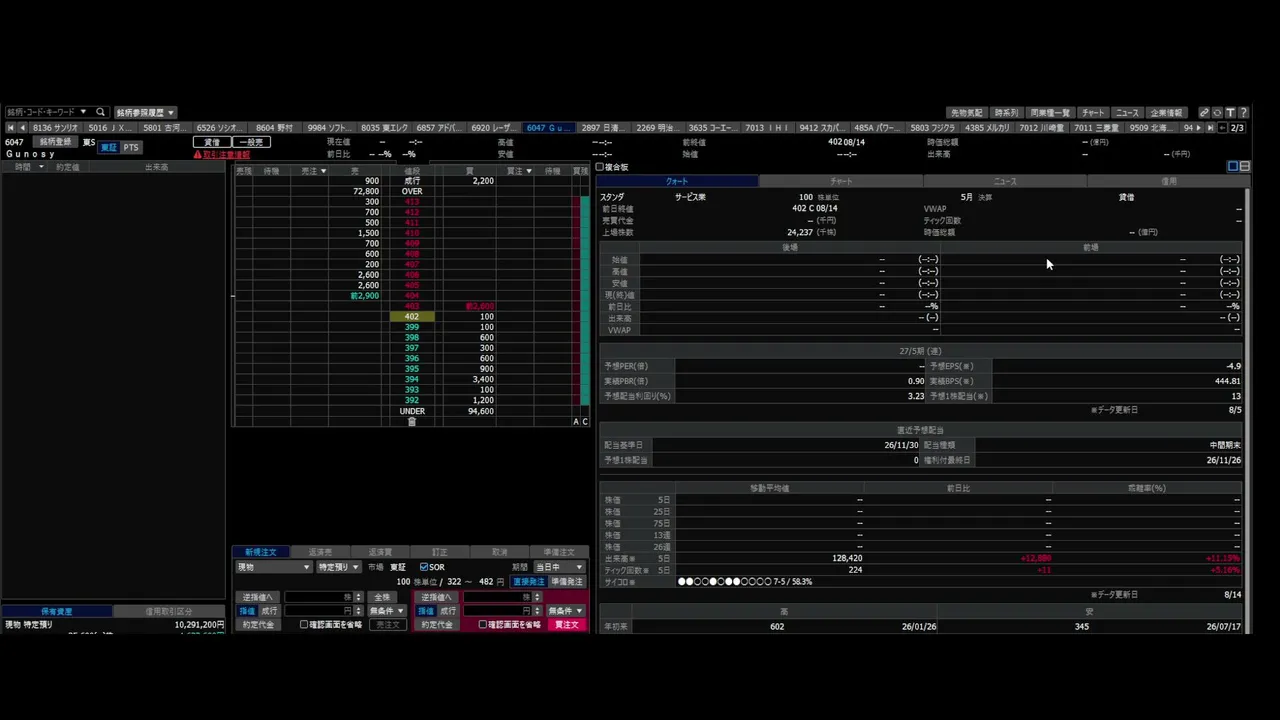Open the 当日中 period dropdown
The width and height of the screenshot is (1280, 720).
559,567
